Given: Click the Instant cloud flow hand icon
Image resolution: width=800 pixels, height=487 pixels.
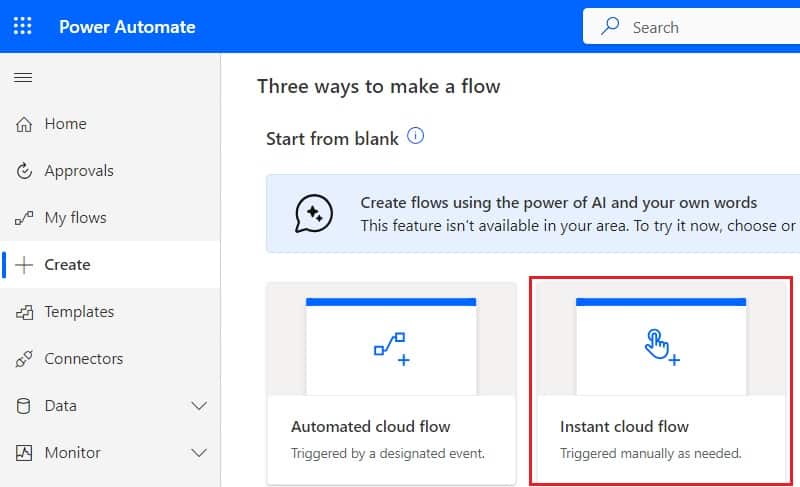Looking at the screenshot, I should (x=662, y=348).
